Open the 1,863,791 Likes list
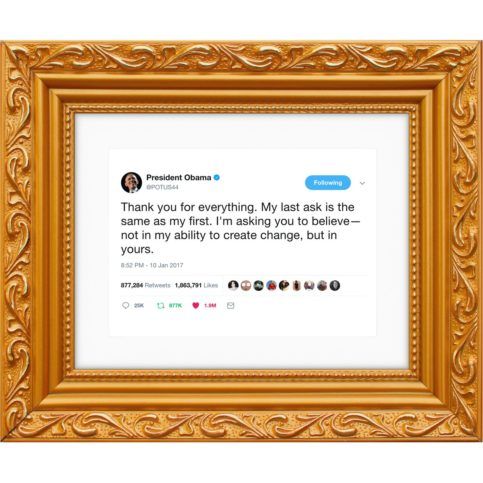The image size is (483, 483). pyautogui.click(x=196, y=285)
